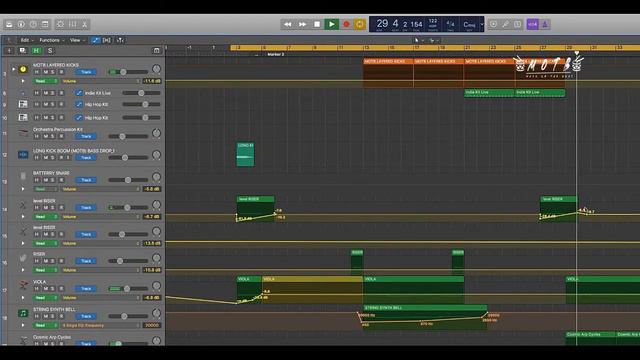Click the fast forward transport button
This screenshot has width=640, height=360.
point(302,24)
